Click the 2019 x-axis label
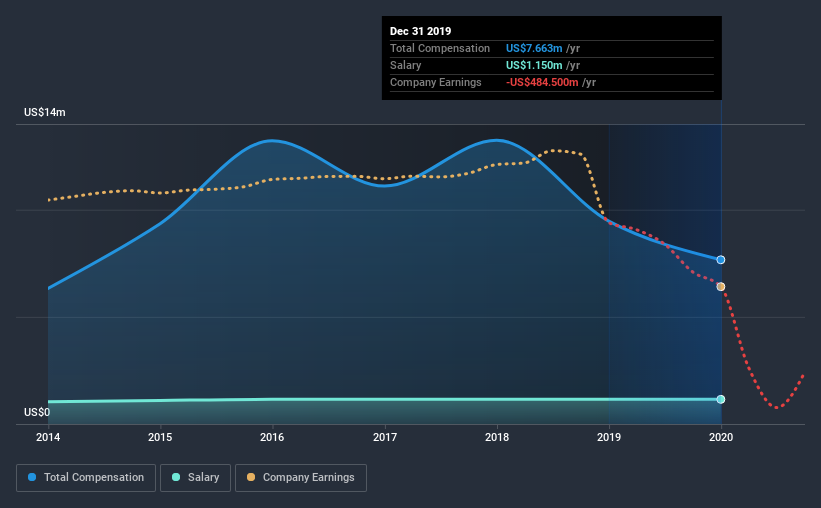Image resolution: width=821 pixels, height=508 pixels. coord(609,437)
